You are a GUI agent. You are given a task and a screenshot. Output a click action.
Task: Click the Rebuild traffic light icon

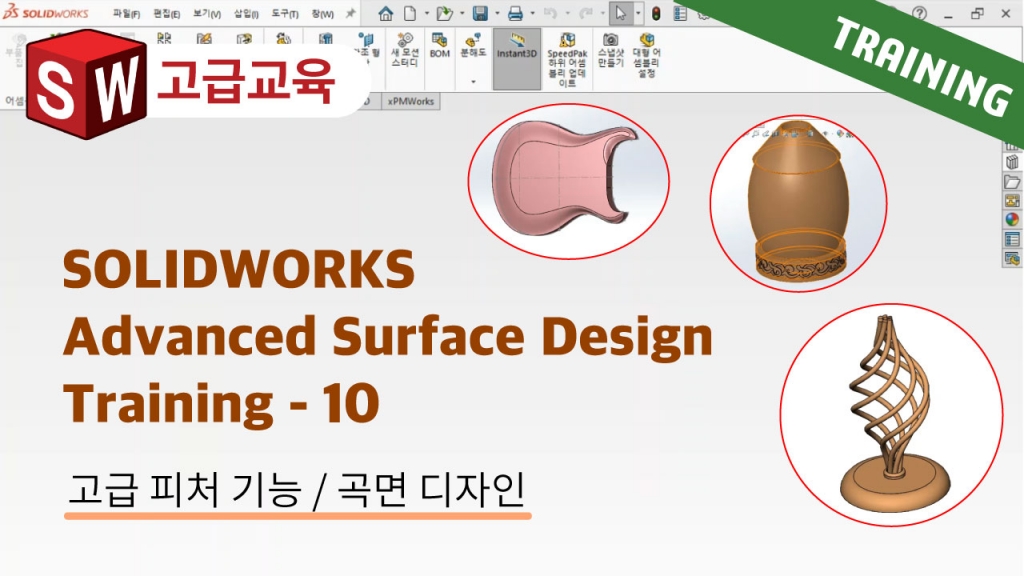(656, 13)
